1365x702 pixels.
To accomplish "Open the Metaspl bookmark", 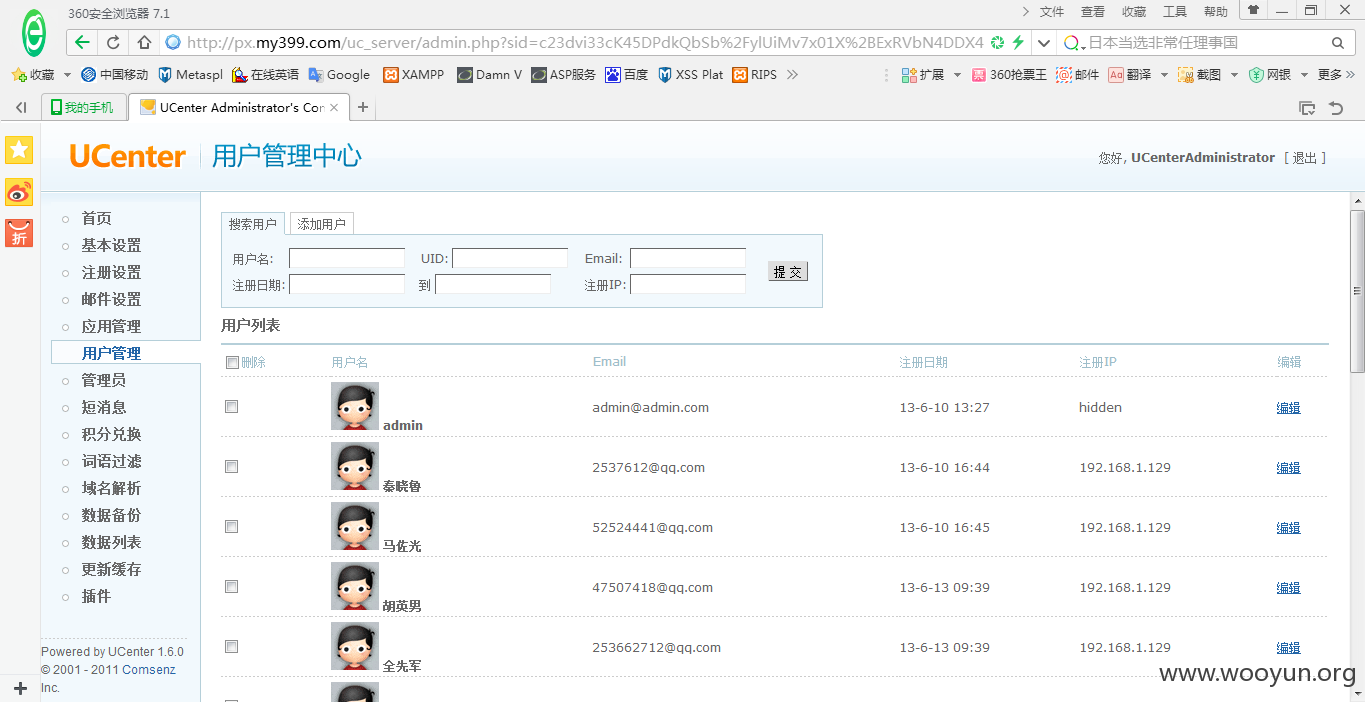I will click(x=191, y=75).
